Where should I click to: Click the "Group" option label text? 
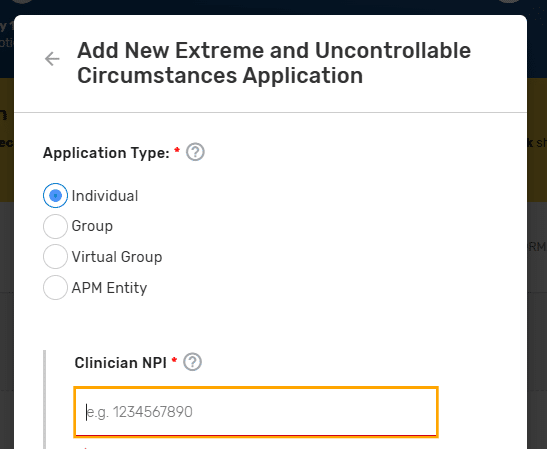point(92,226)
